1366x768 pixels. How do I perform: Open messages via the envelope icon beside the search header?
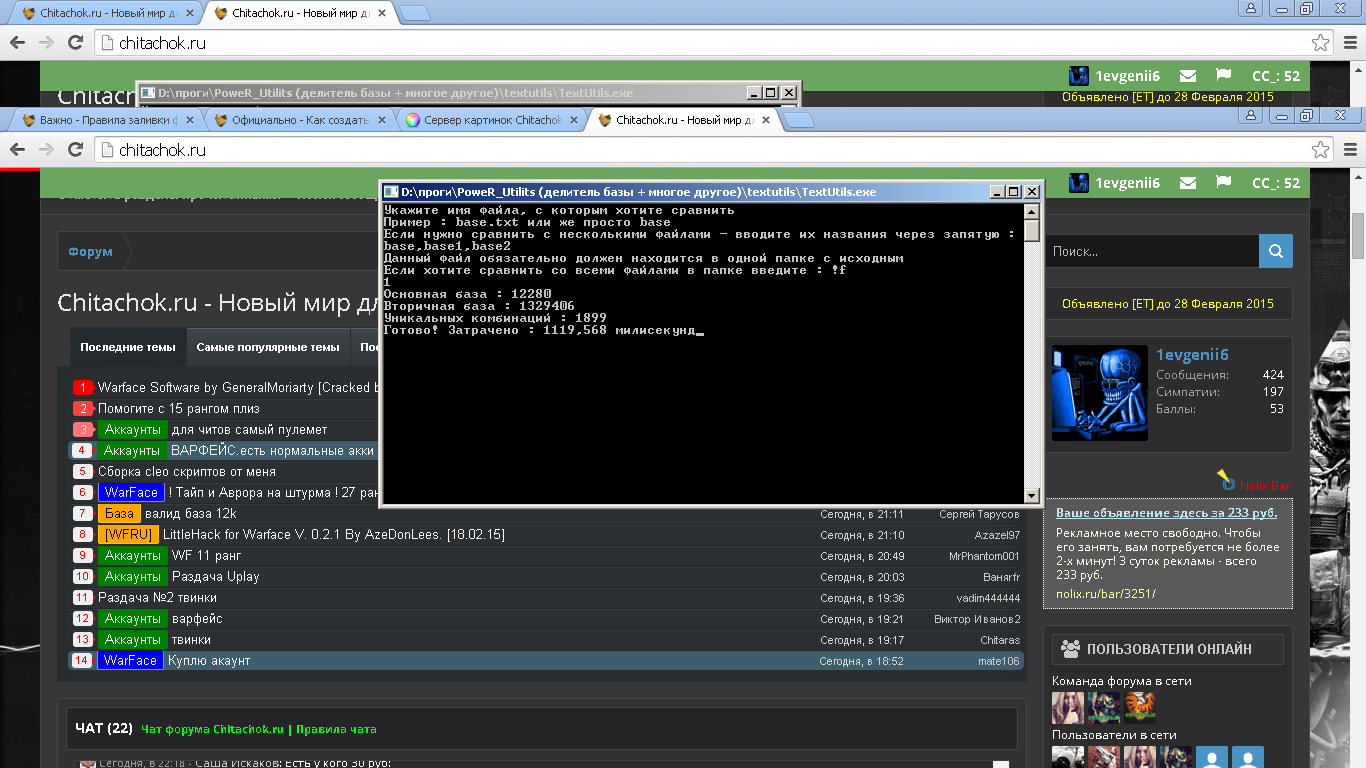coord(1188,183)
